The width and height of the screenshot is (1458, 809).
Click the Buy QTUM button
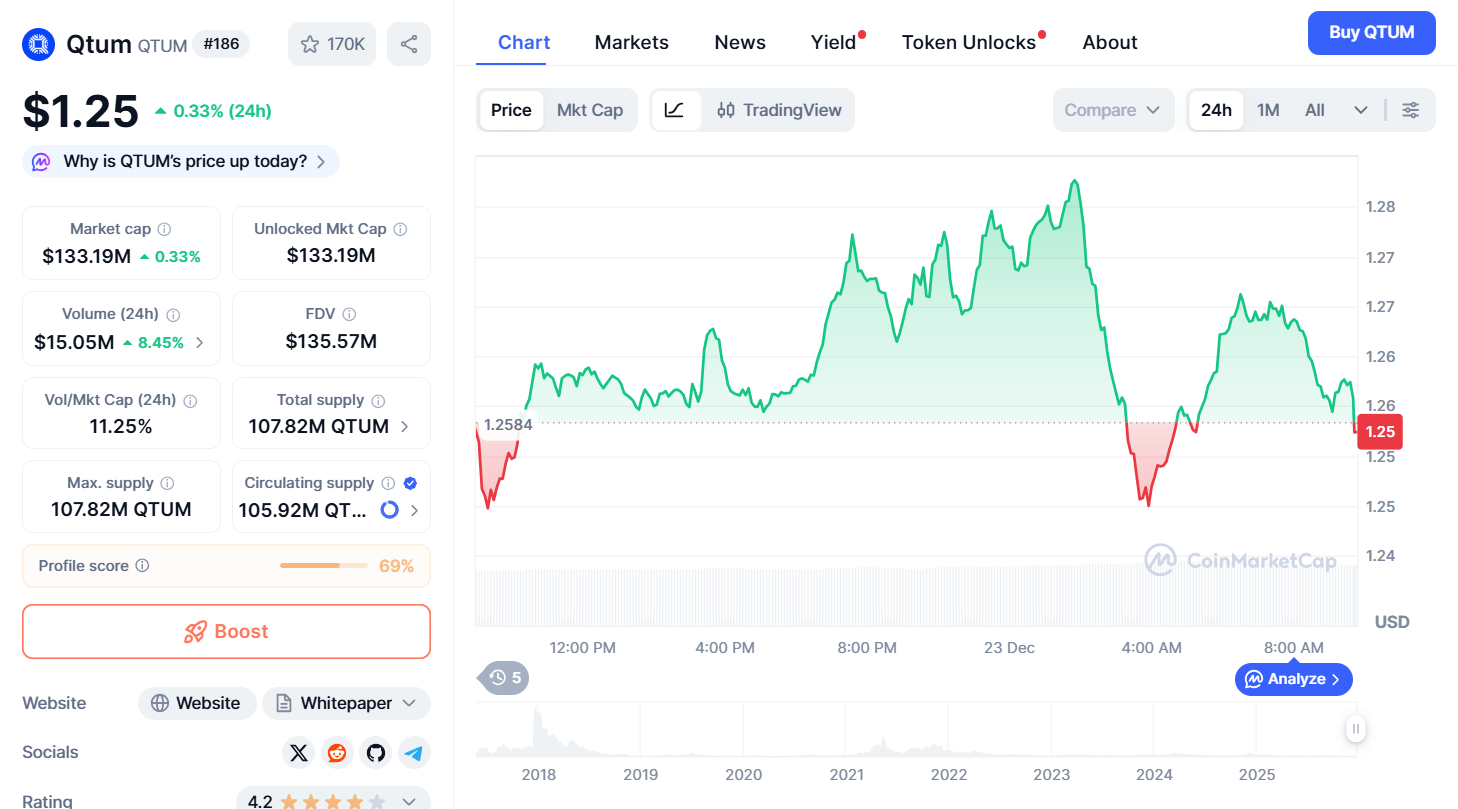(1371, 33)
